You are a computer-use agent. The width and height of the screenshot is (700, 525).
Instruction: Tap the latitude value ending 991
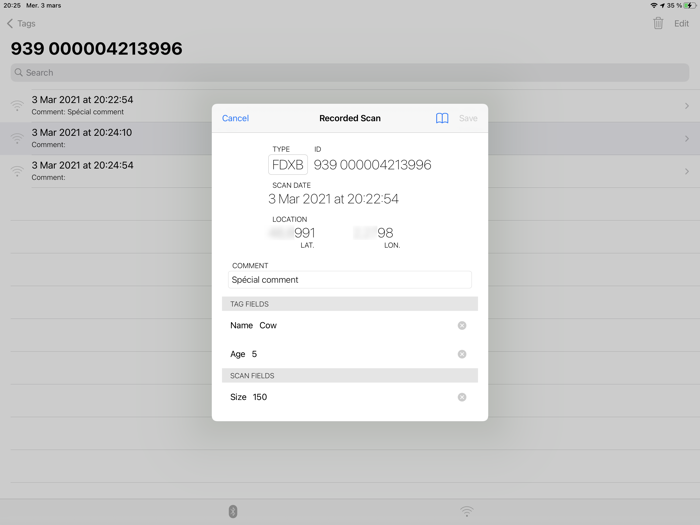pos(292,233)
